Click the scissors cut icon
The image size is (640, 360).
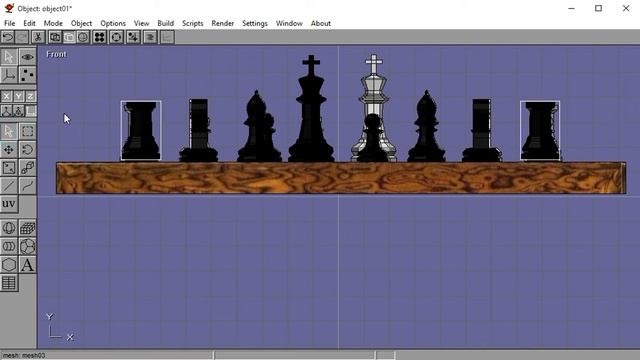coord(38,37)
